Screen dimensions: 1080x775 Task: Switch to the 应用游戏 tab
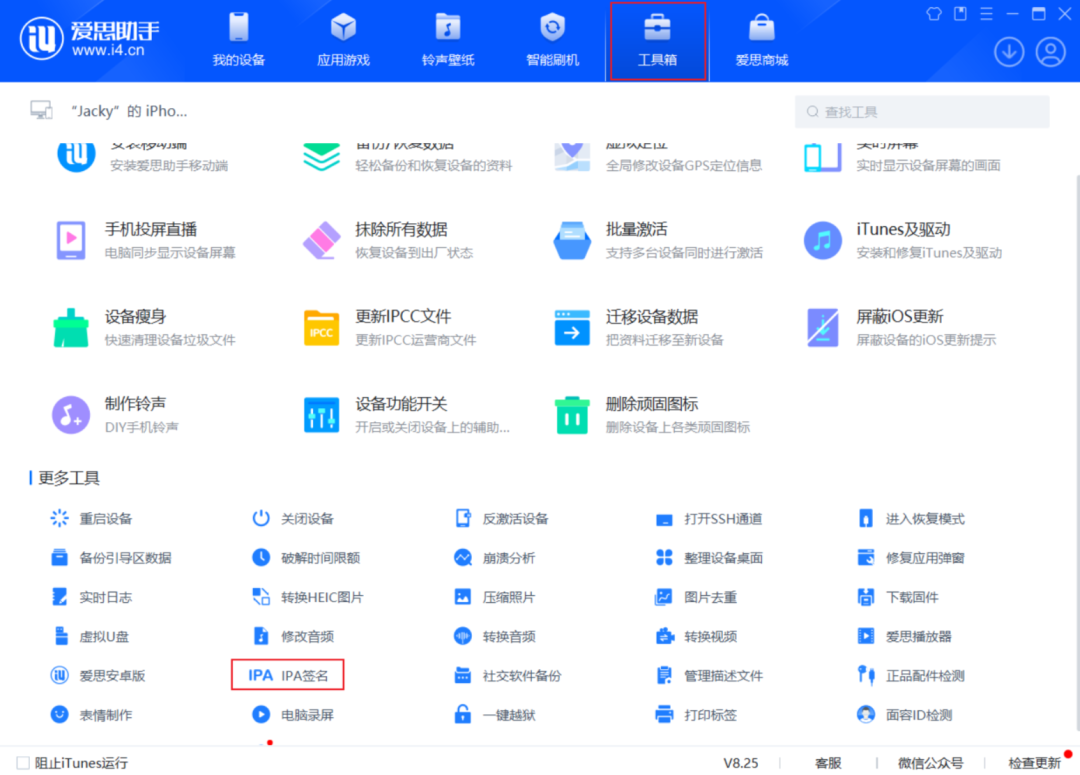click(x=343, y=40)
